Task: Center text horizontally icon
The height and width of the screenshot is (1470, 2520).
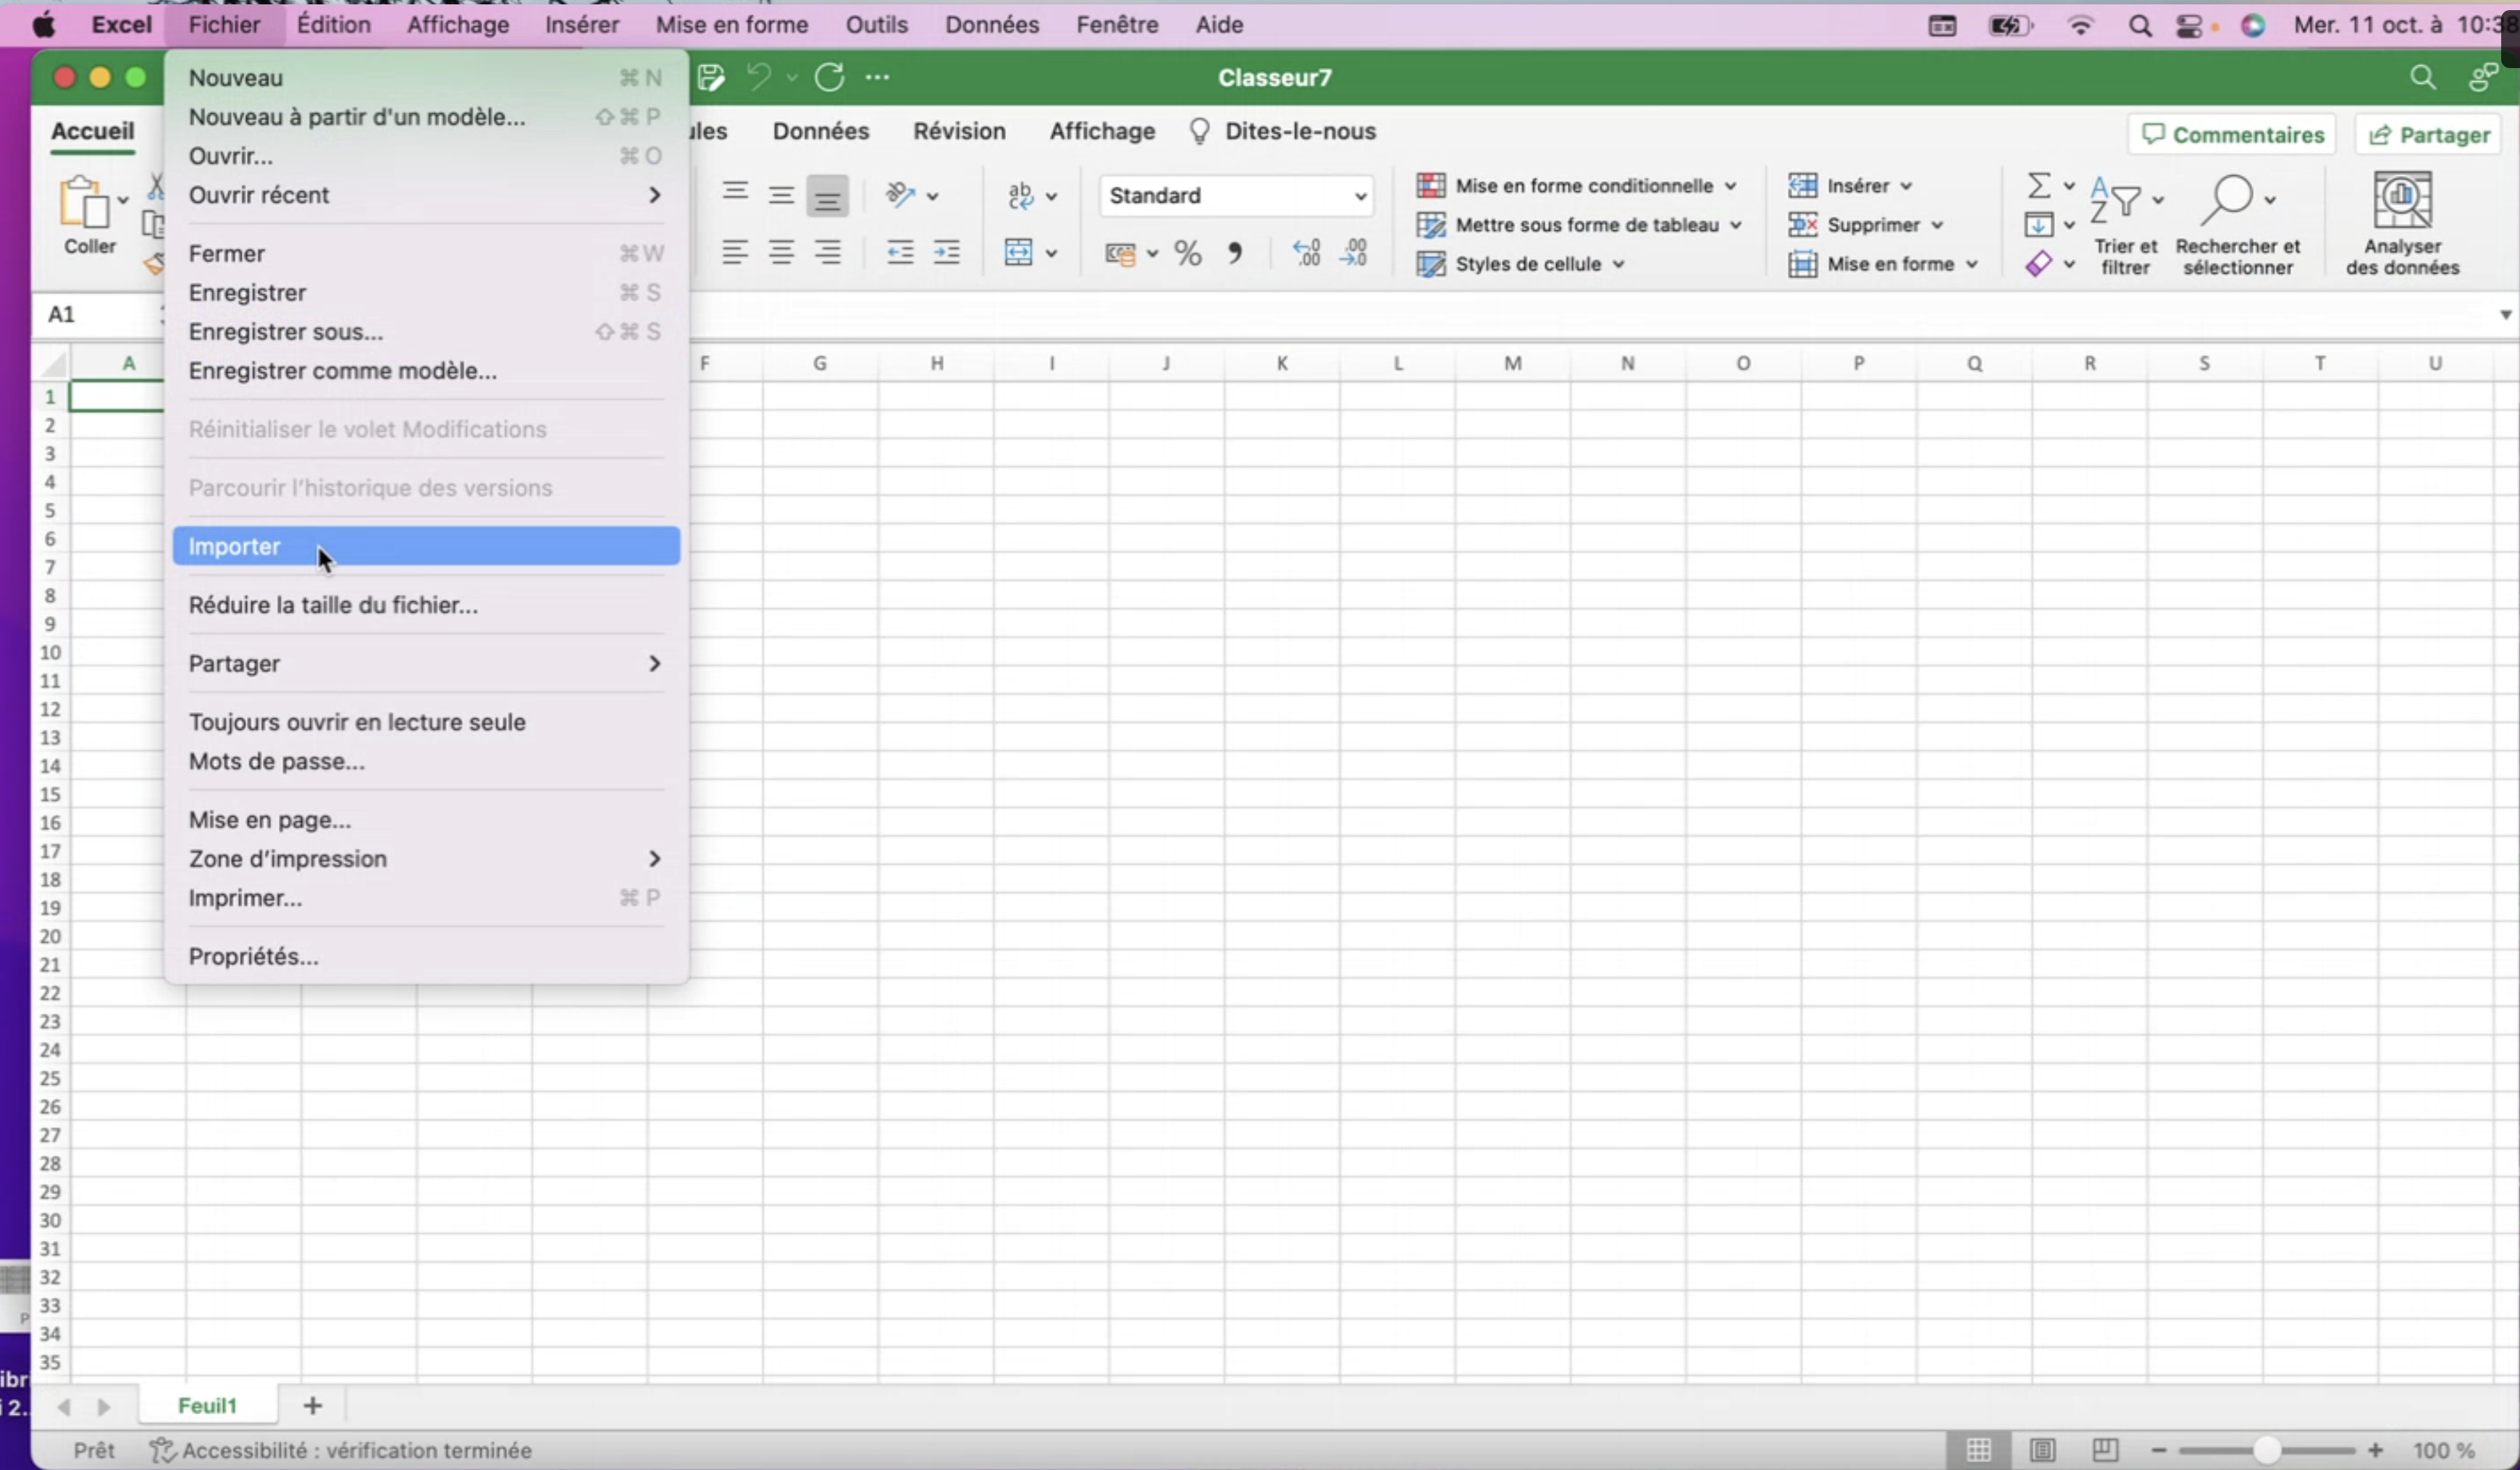Action: click(x=782, y=253)
